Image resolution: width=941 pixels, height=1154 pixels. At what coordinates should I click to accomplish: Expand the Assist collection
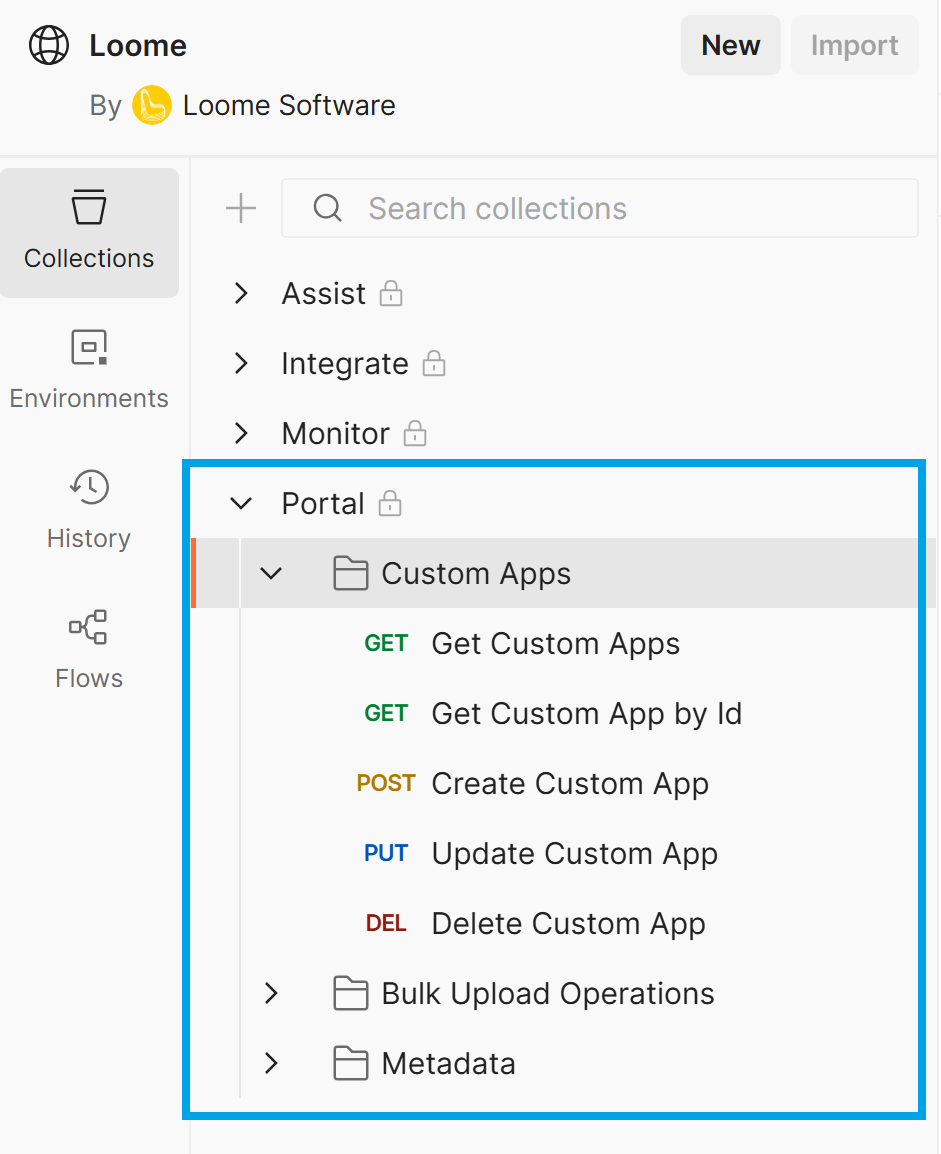click(x=241, y=293)
